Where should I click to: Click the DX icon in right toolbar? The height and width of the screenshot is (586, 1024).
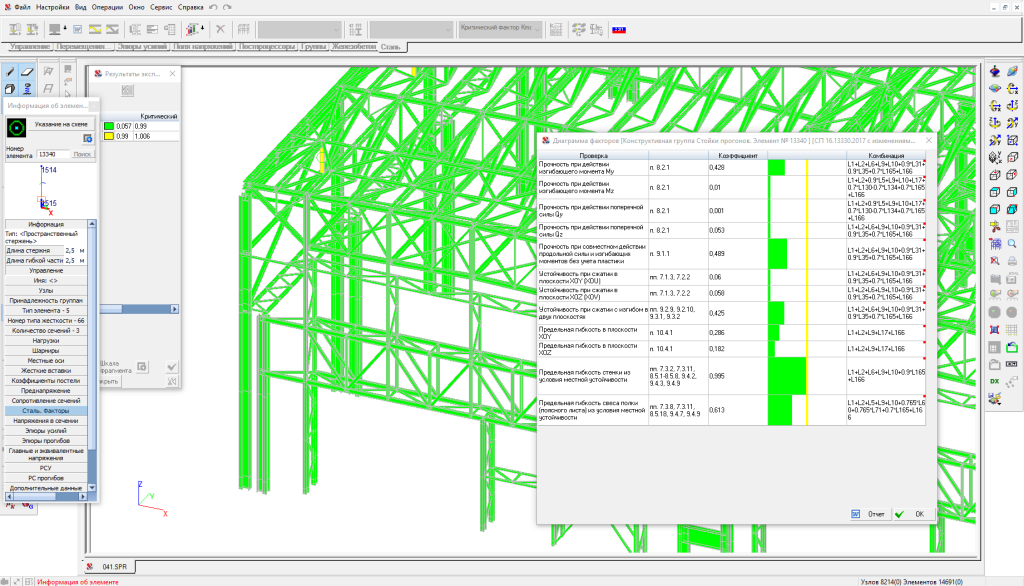pos(995,382)
